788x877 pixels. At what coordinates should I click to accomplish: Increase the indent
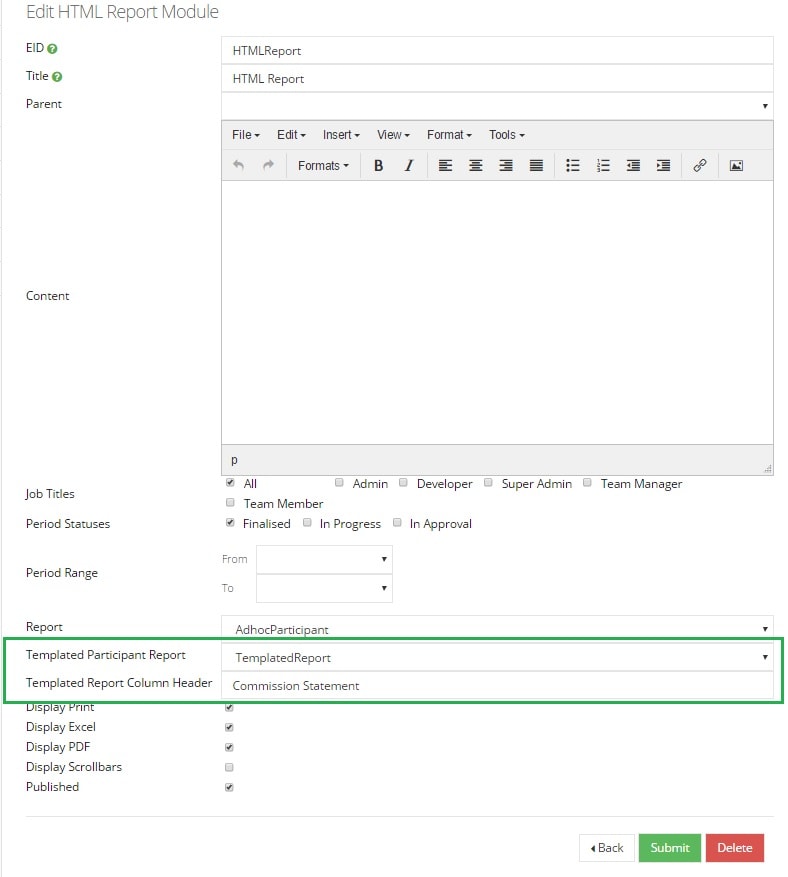pyautogui.click(x=663, y=166)
